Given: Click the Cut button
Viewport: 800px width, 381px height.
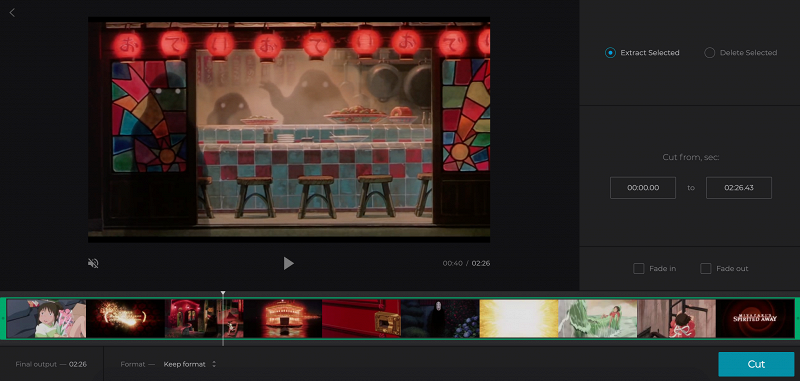Looking at the screenshot, I should pyautogui.click(x=756, y=364).
